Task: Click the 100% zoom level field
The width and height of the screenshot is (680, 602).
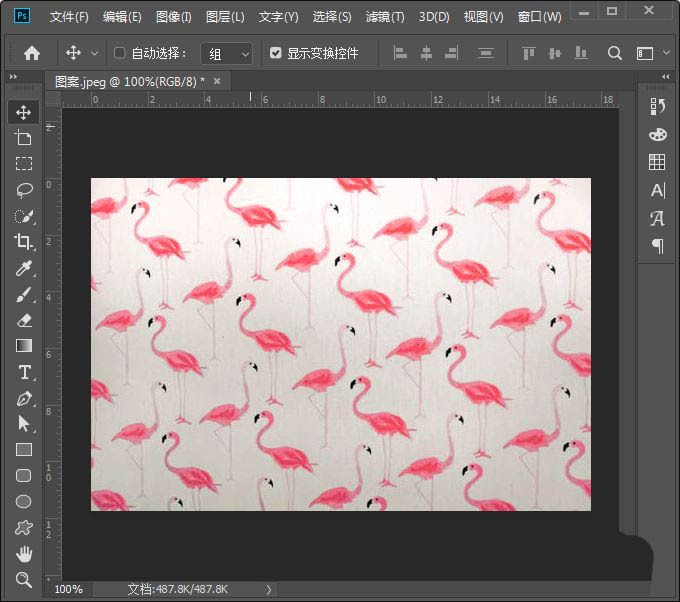Action: (x=69, y=589)
